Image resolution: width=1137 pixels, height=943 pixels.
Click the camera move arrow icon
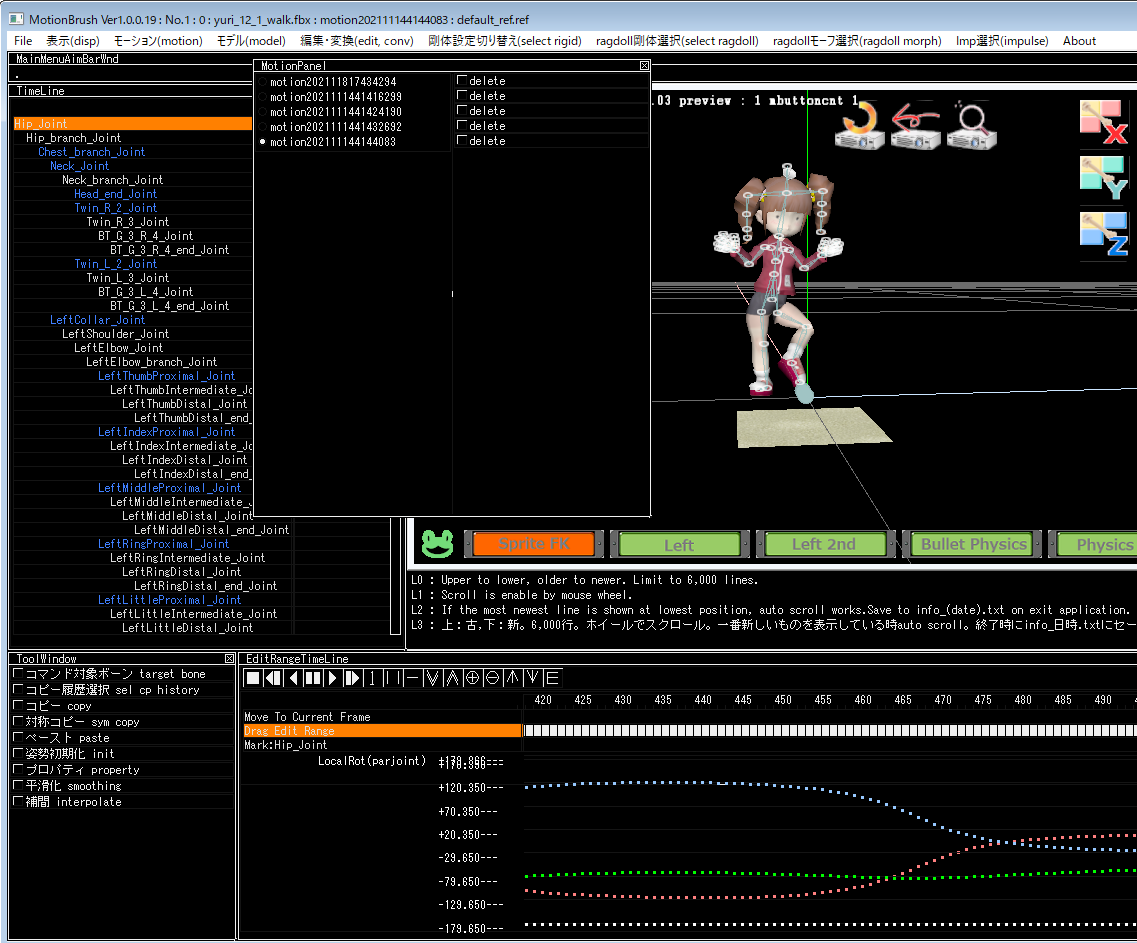[914, 127]
